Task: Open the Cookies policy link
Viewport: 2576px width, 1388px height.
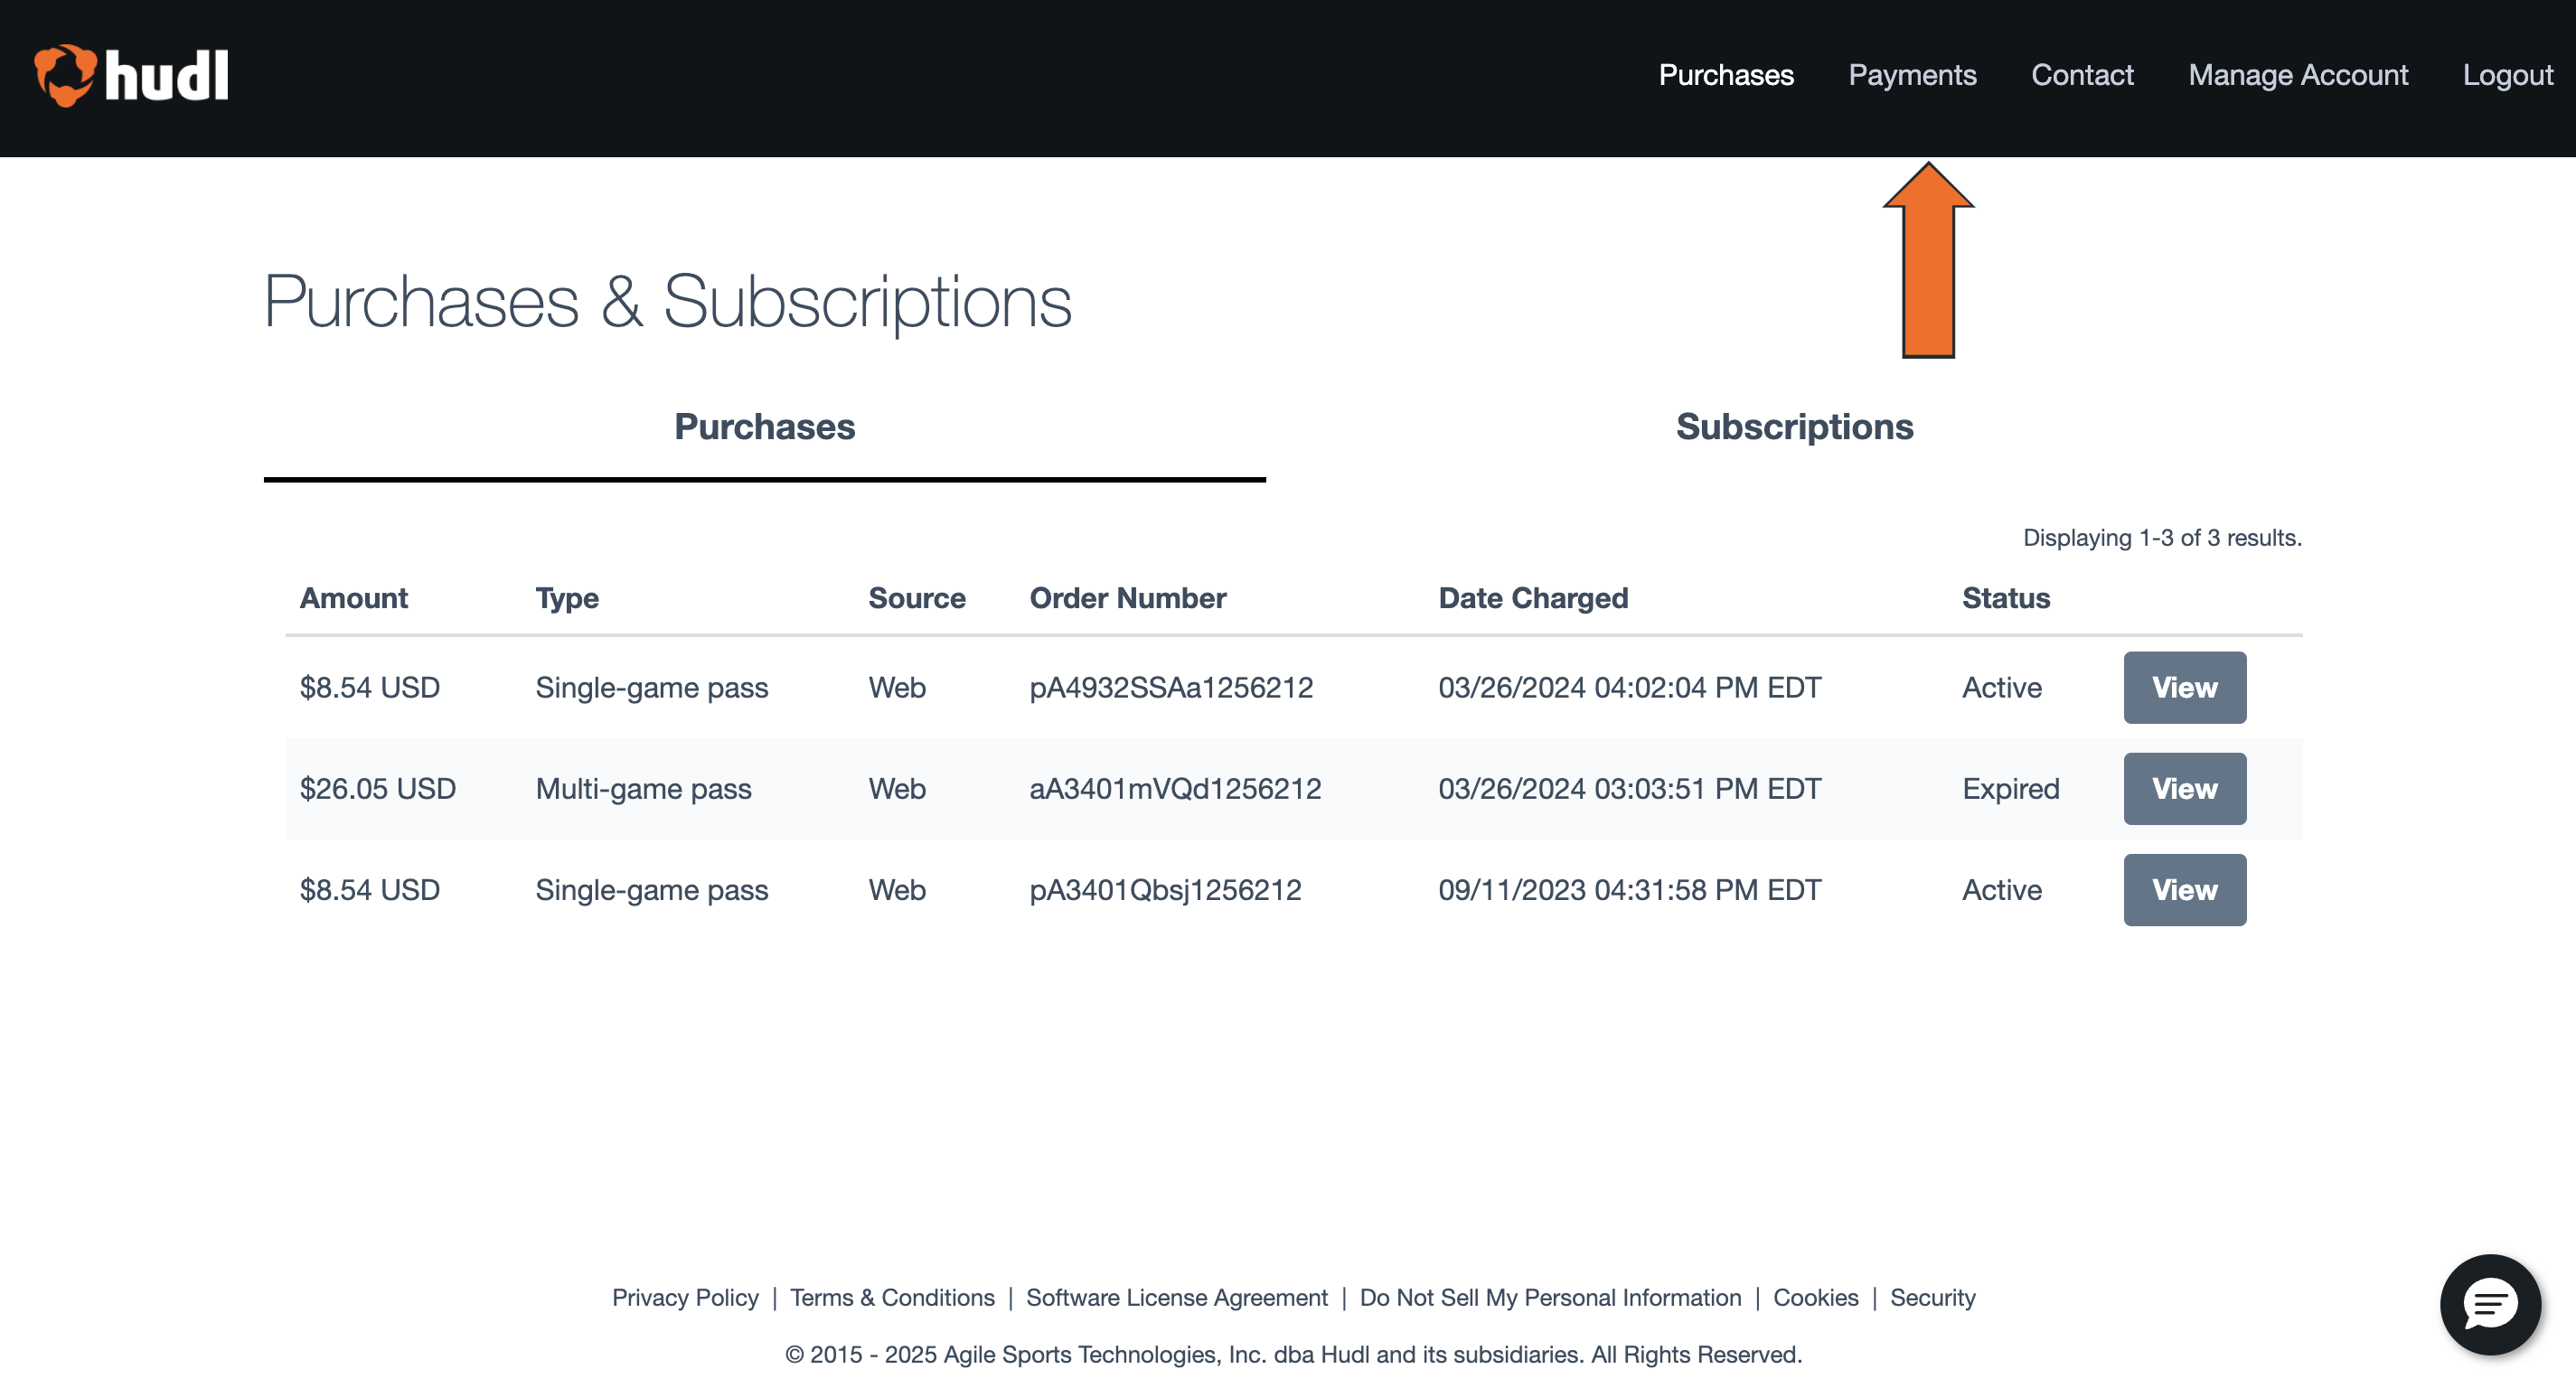Action: click(1816, 1297)
